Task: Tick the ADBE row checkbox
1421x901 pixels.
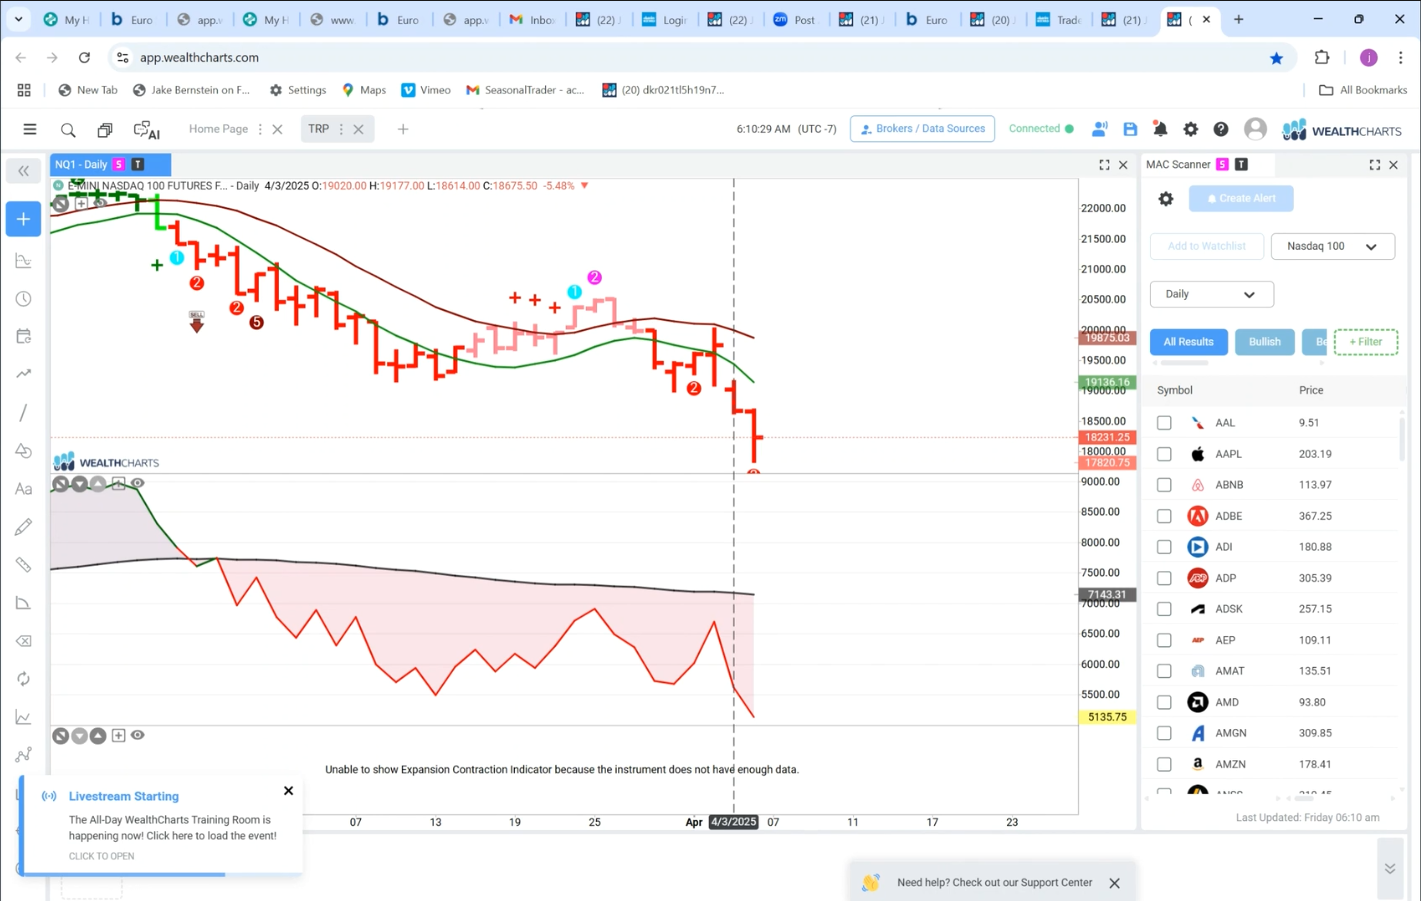Action: (1164, 516)
